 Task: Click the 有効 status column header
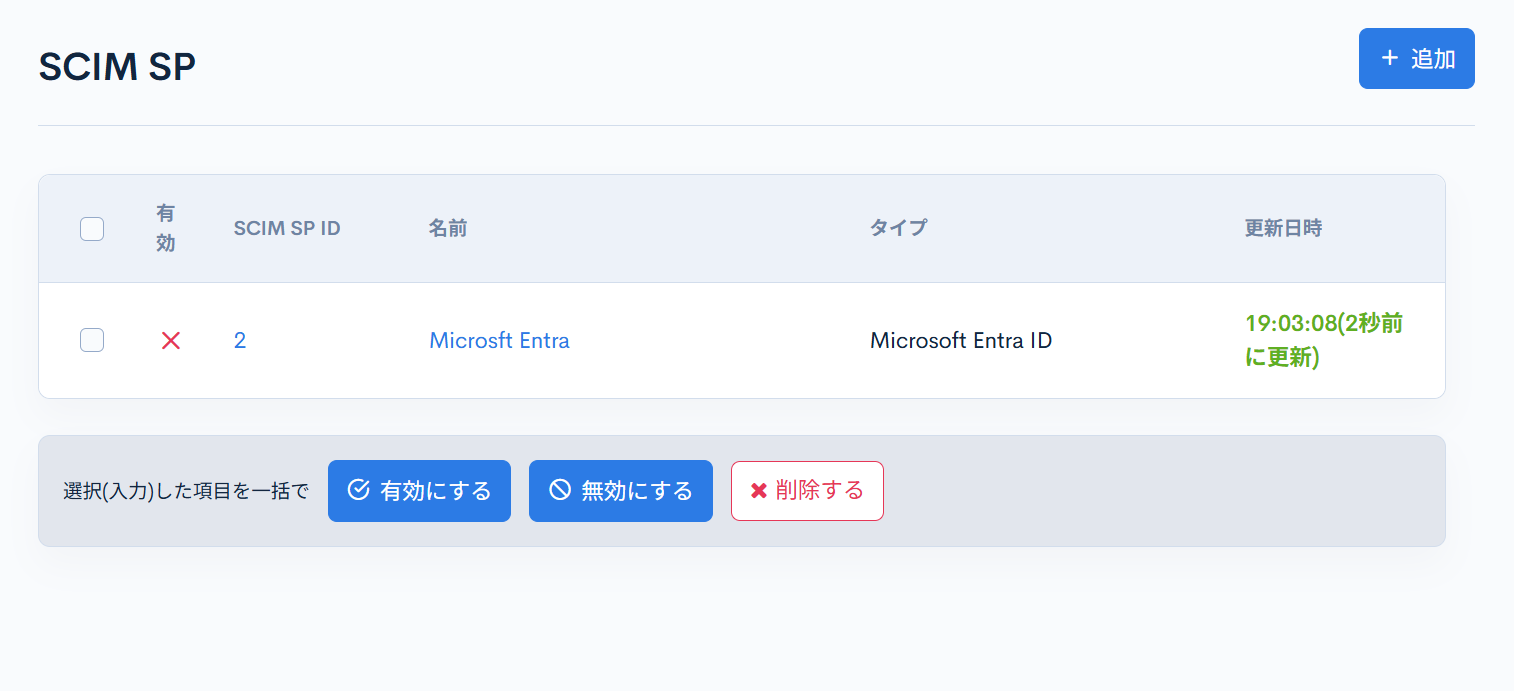pos(166,228)
